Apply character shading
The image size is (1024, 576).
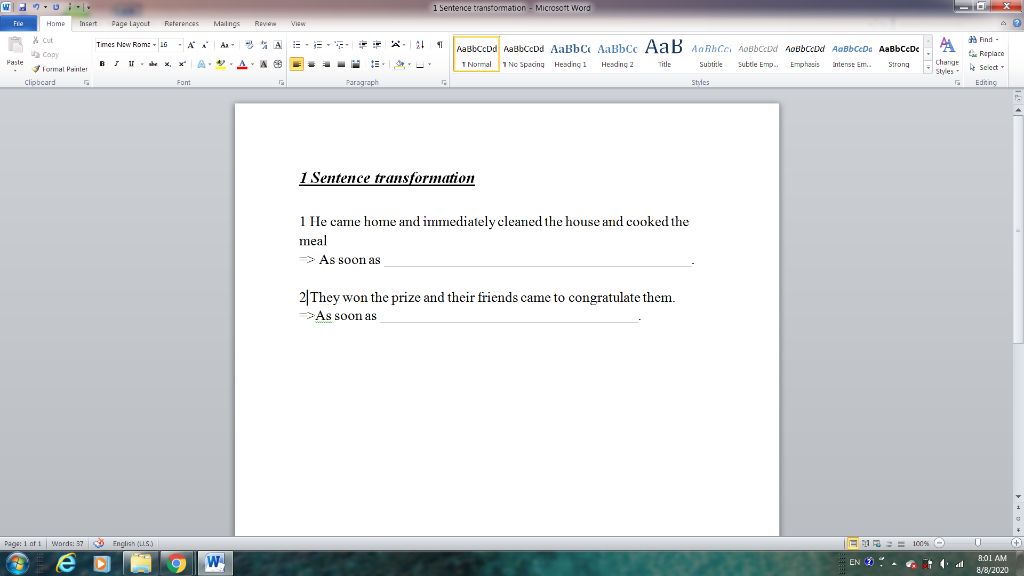click(263, 64)
